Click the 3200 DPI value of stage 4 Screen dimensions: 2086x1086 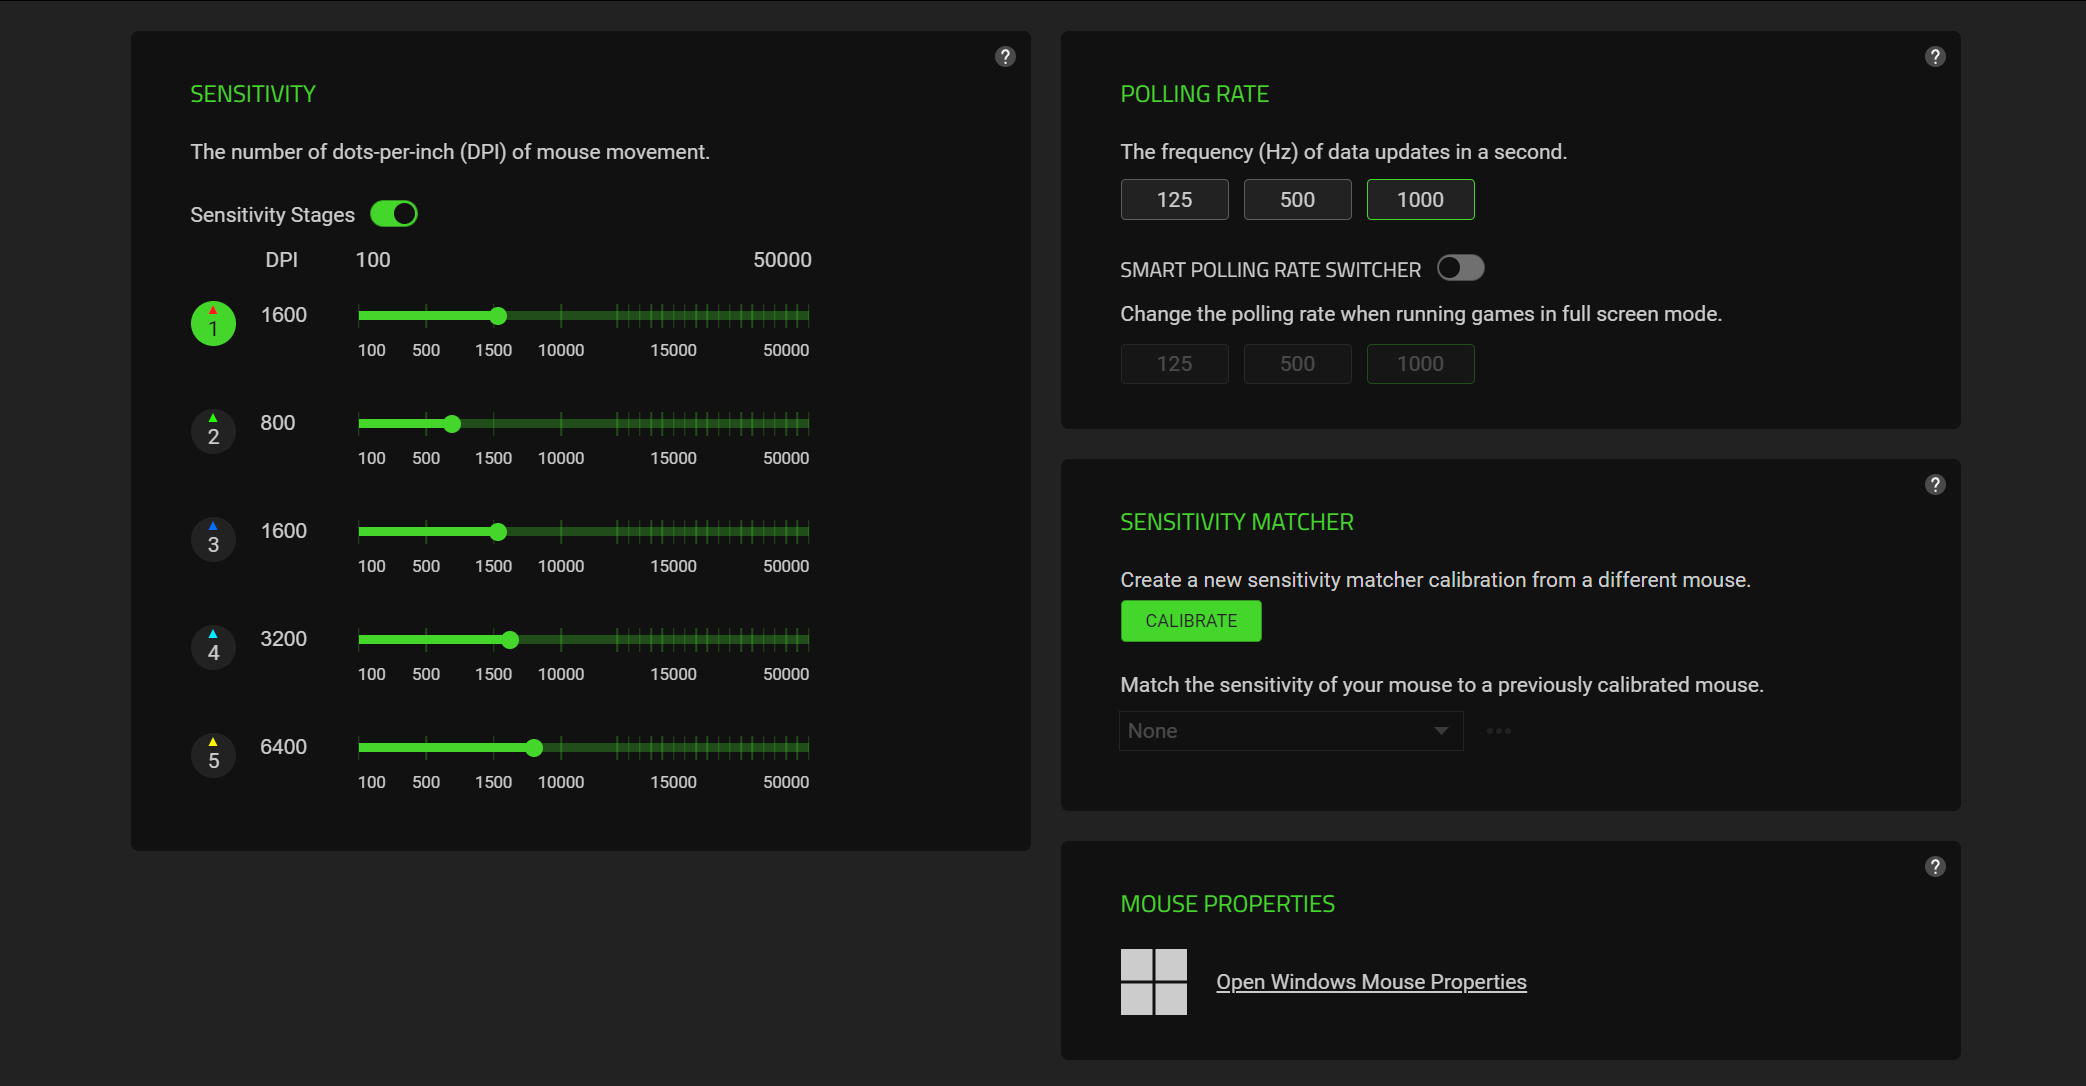click(284, 639)
